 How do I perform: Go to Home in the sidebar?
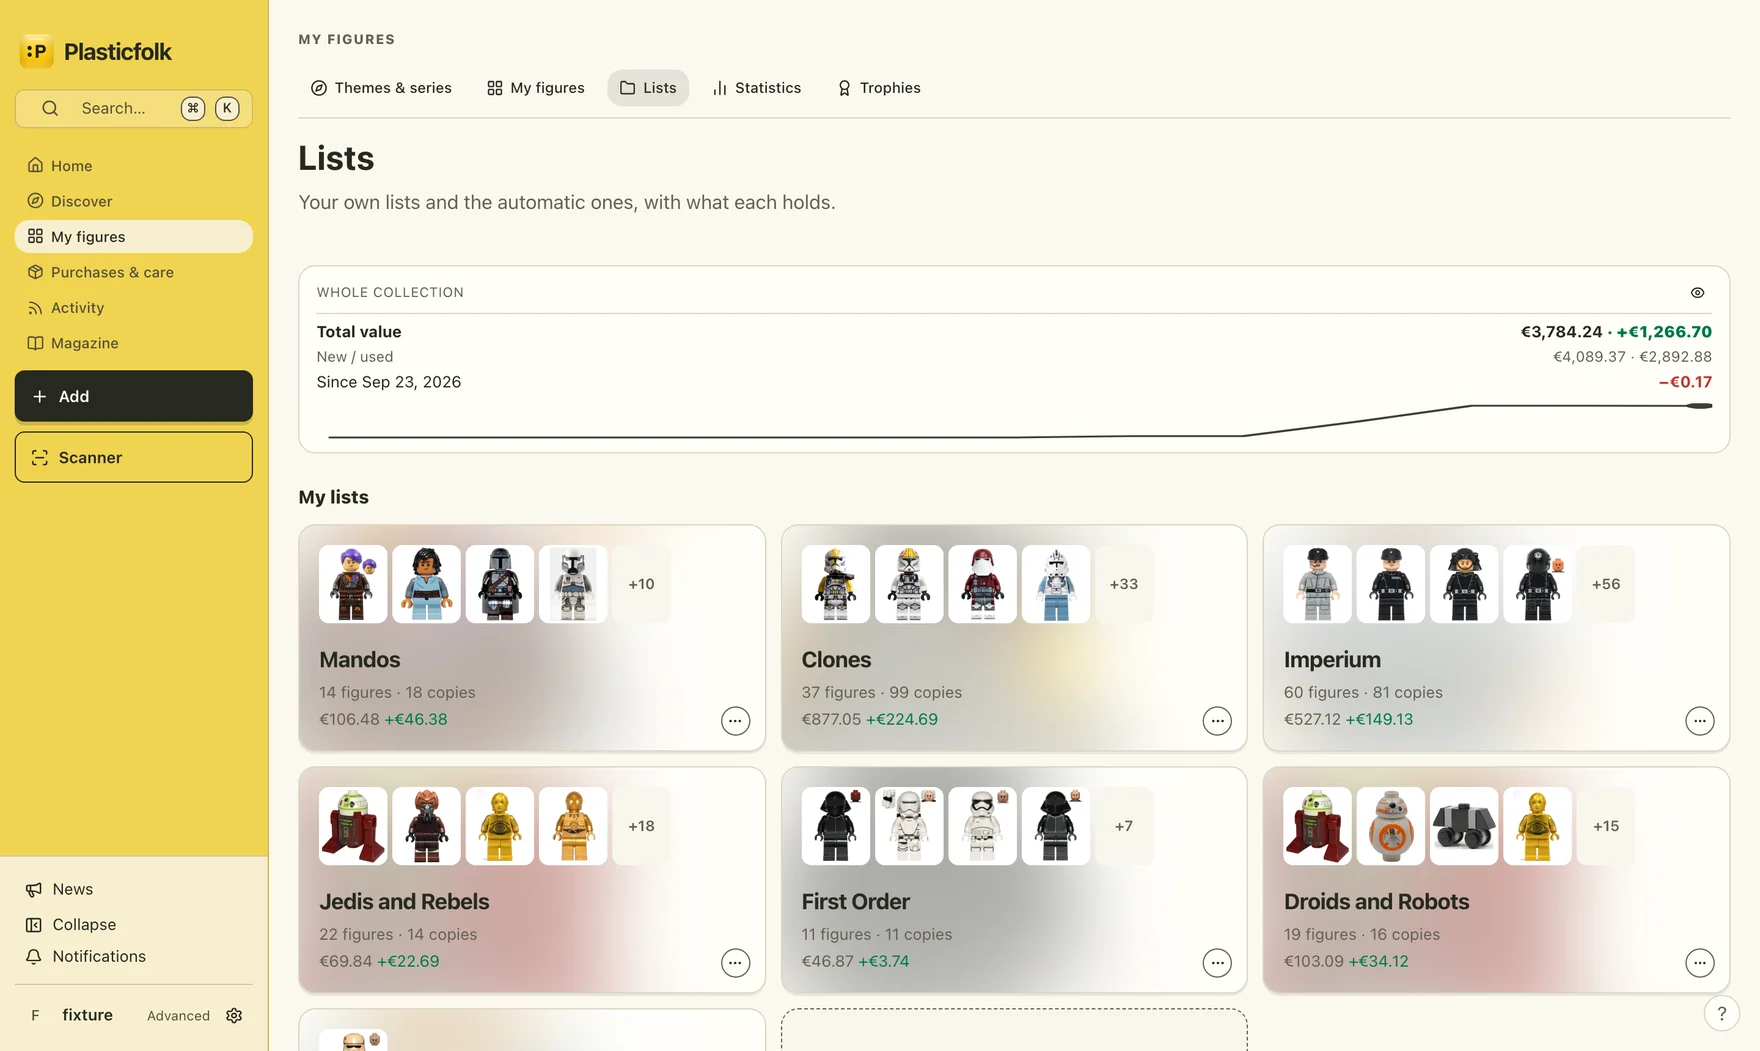pyautogui.click(x=133, y=166)
